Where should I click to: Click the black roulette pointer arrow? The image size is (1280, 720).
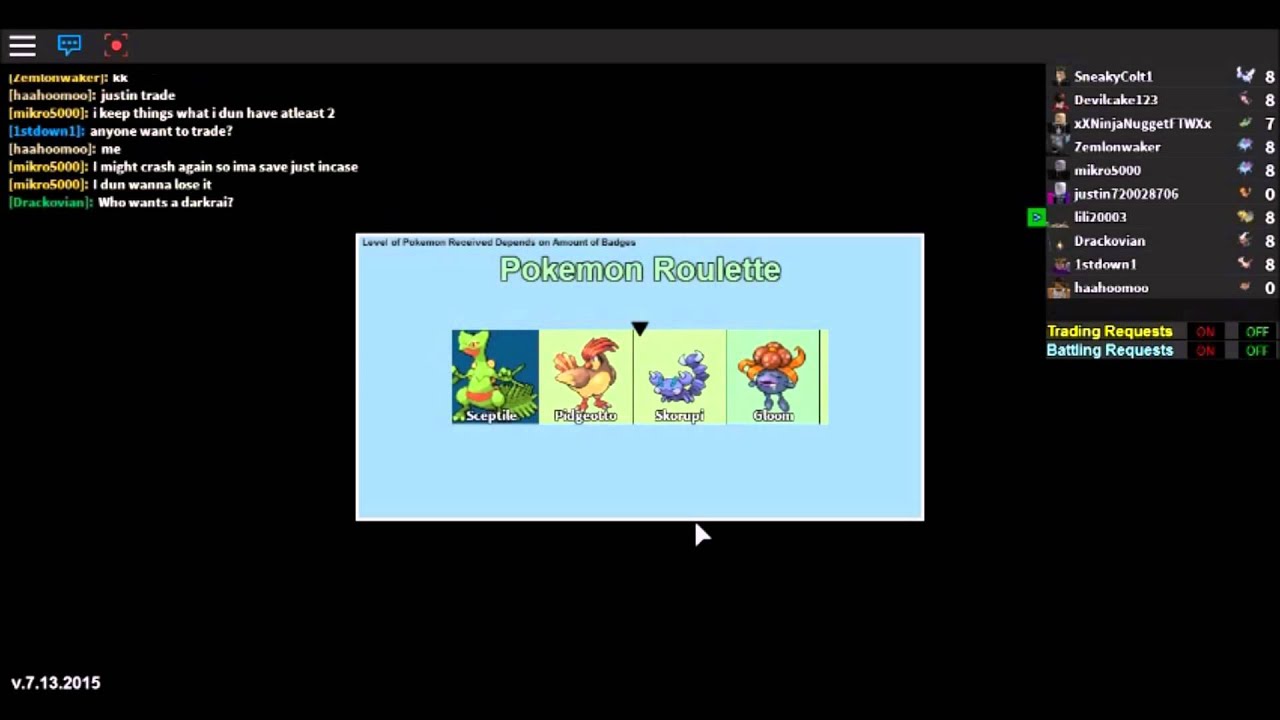pyautogui.click(x=640, y=329)
